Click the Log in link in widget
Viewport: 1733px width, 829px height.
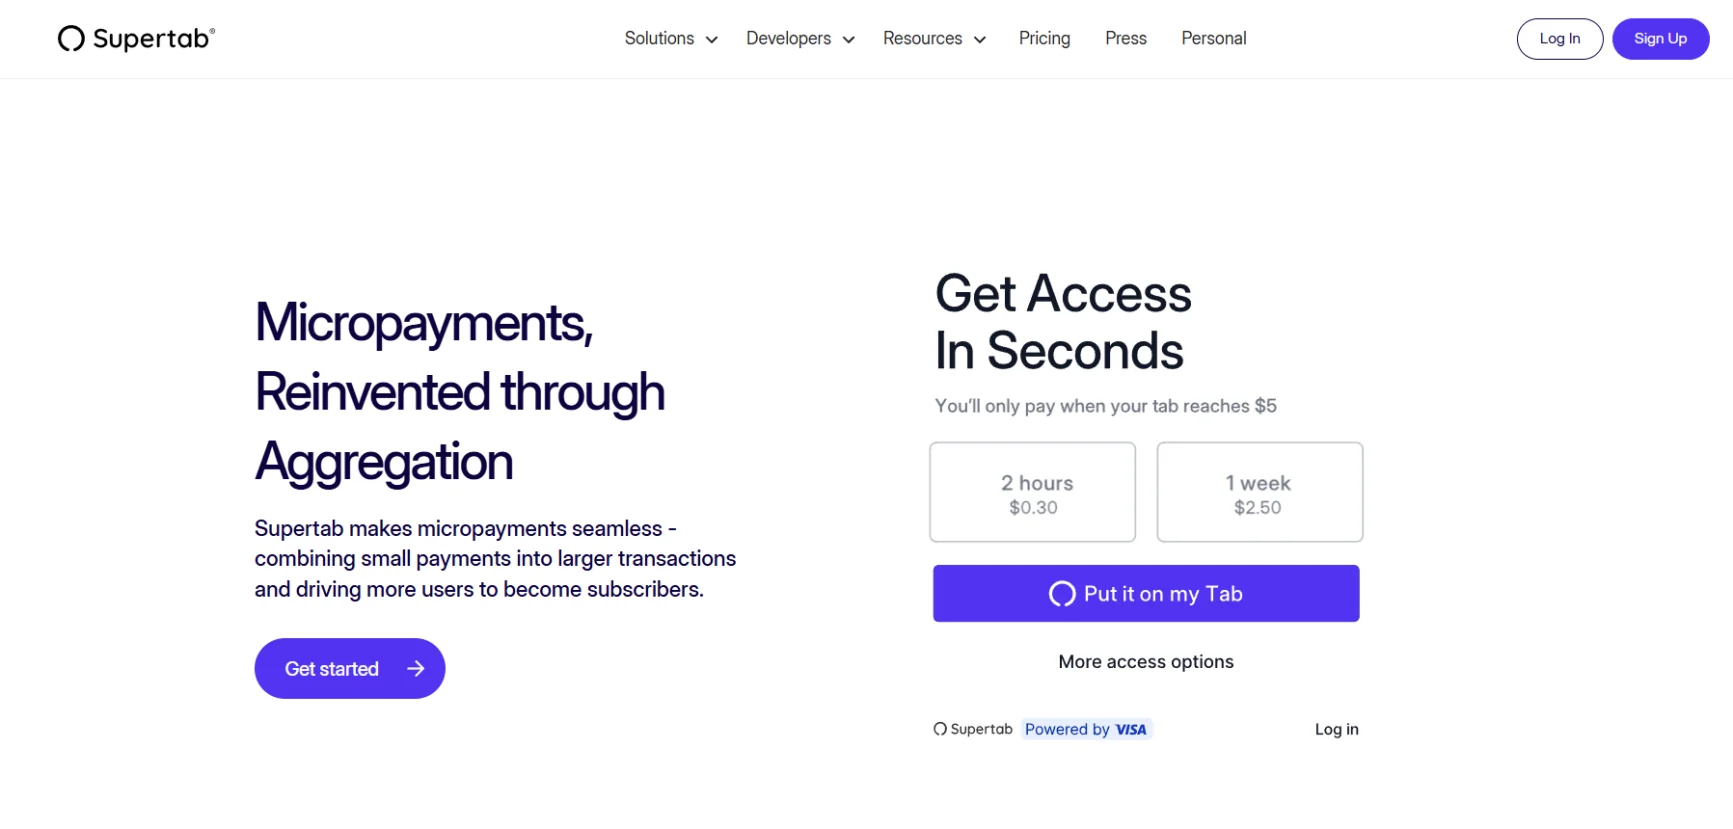click(1336, 730)
